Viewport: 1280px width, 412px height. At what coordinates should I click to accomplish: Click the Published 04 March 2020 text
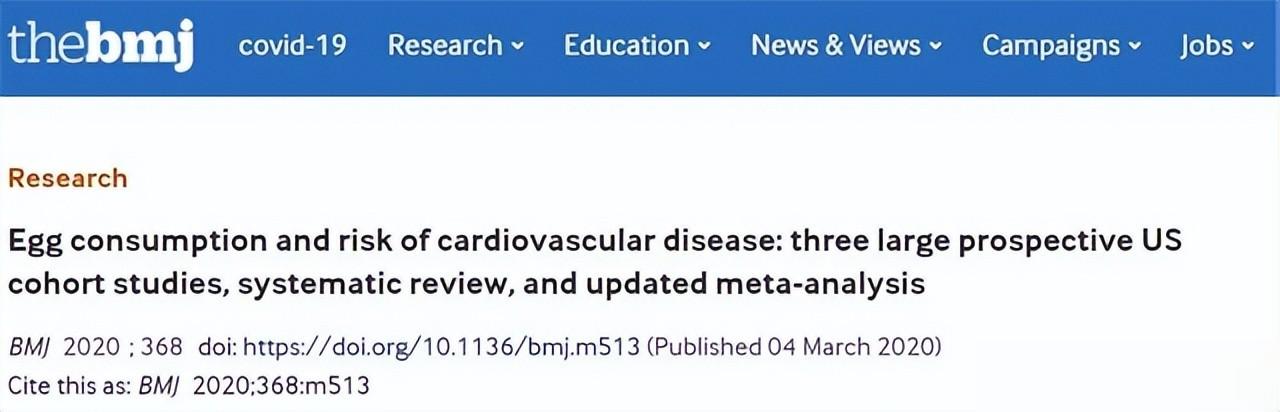click(795, 347)
